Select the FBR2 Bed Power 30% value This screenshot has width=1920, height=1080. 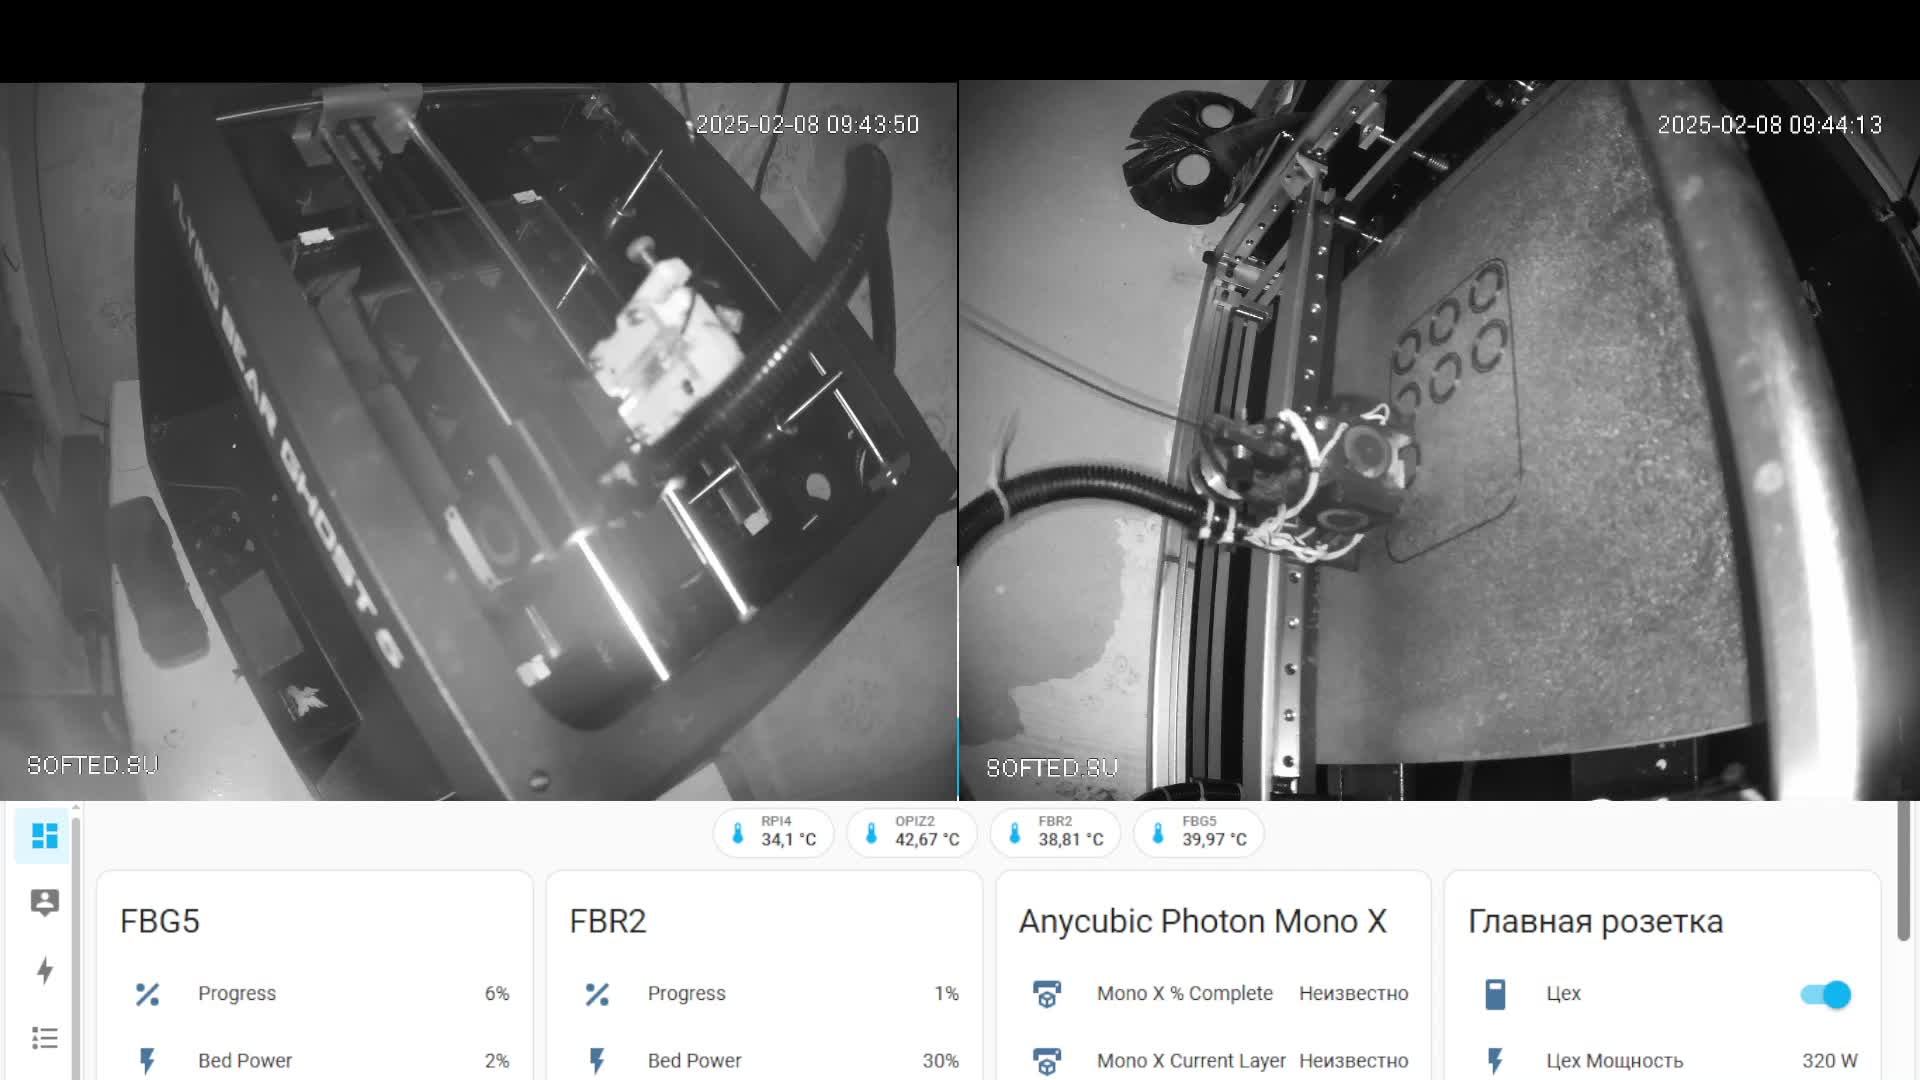(941, 1061)
